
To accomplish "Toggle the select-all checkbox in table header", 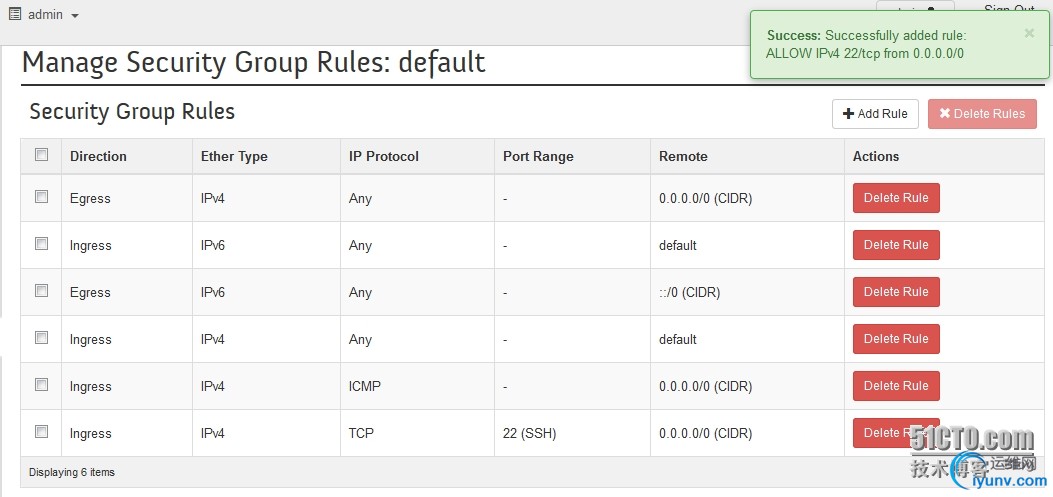I will pos(42,155).
